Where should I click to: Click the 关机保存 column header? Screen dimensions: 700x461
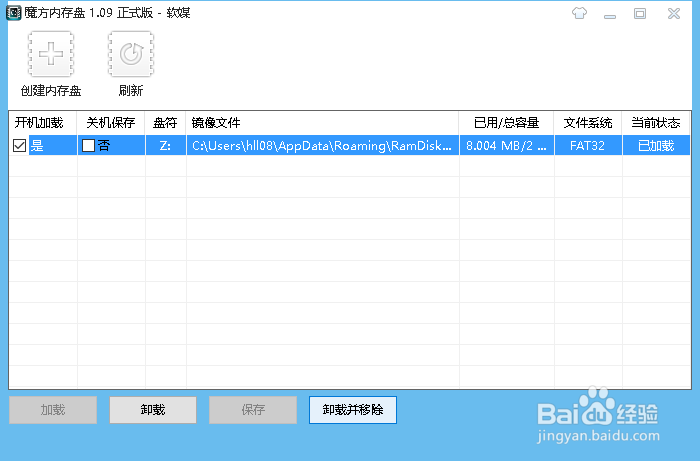pos(111,123)
